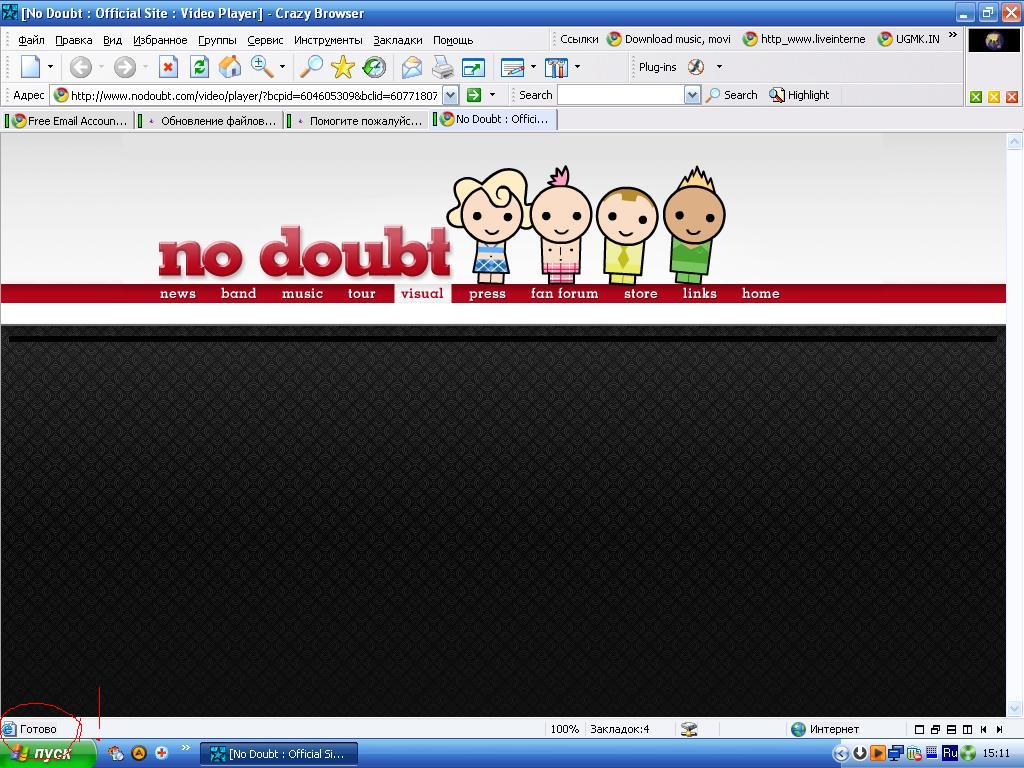Click the green Go arrow next to address
This screenshot has height=768, width=1024.
pyautogui.click(x=474, y=95)
